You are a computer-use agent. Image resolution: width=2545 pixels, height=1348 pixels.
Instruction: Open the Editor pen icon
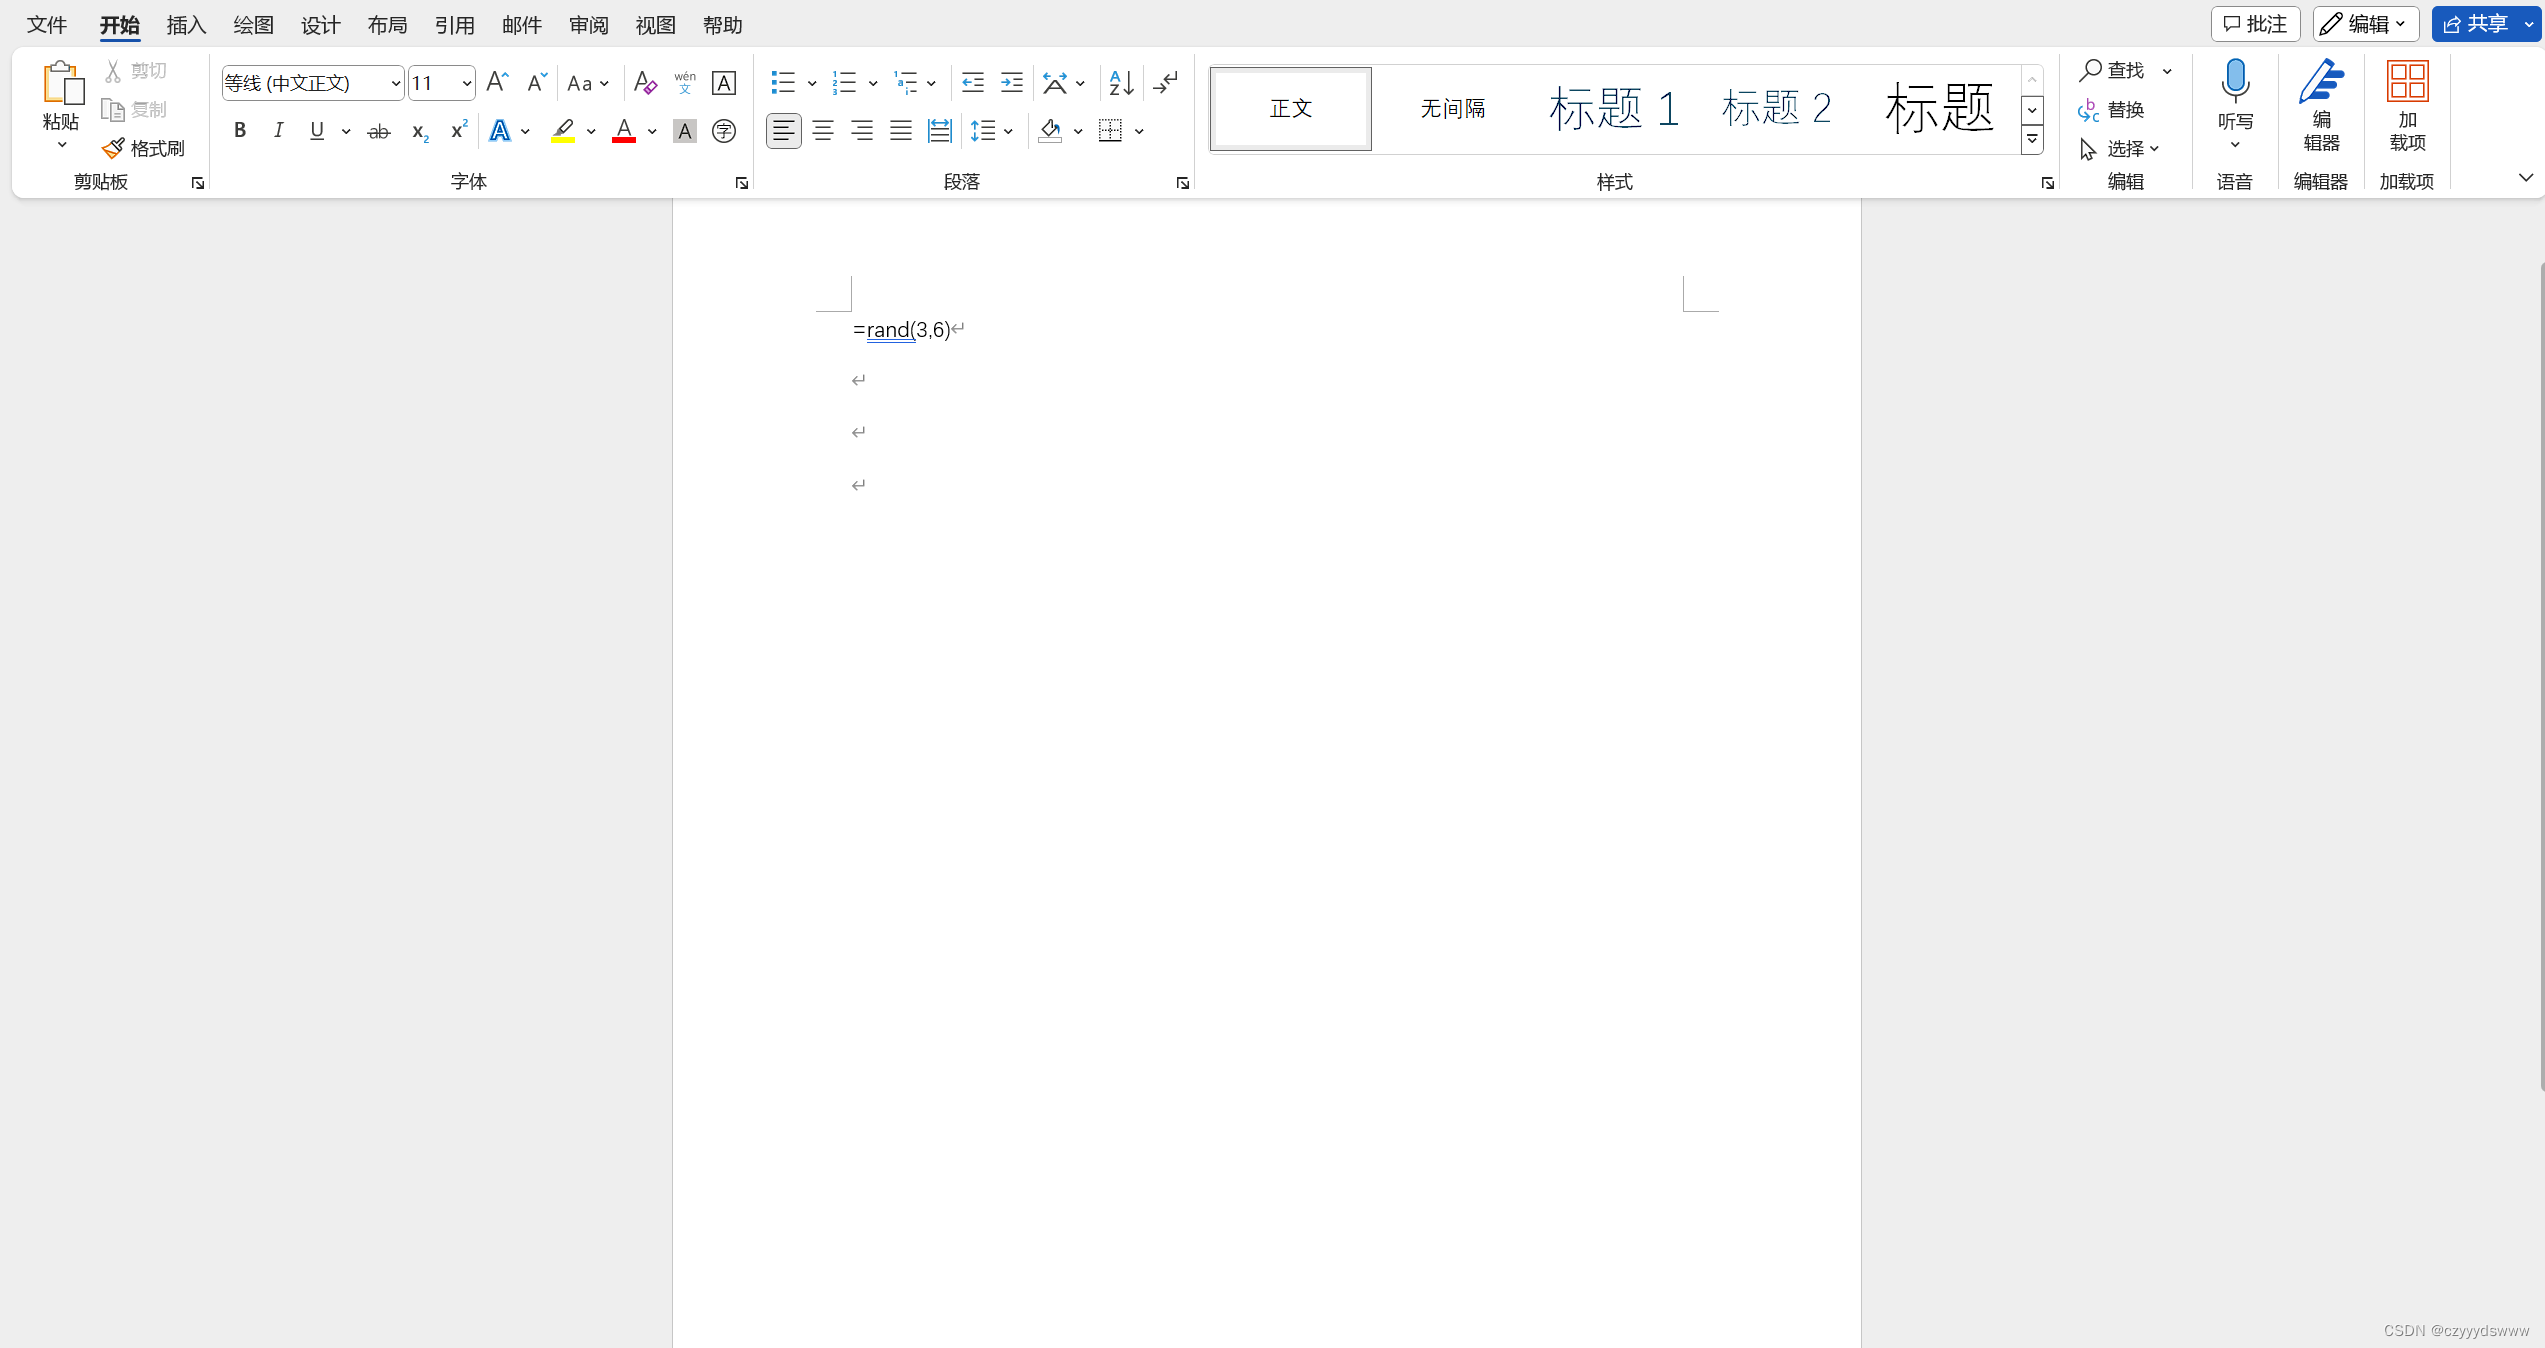(2321, 82)
